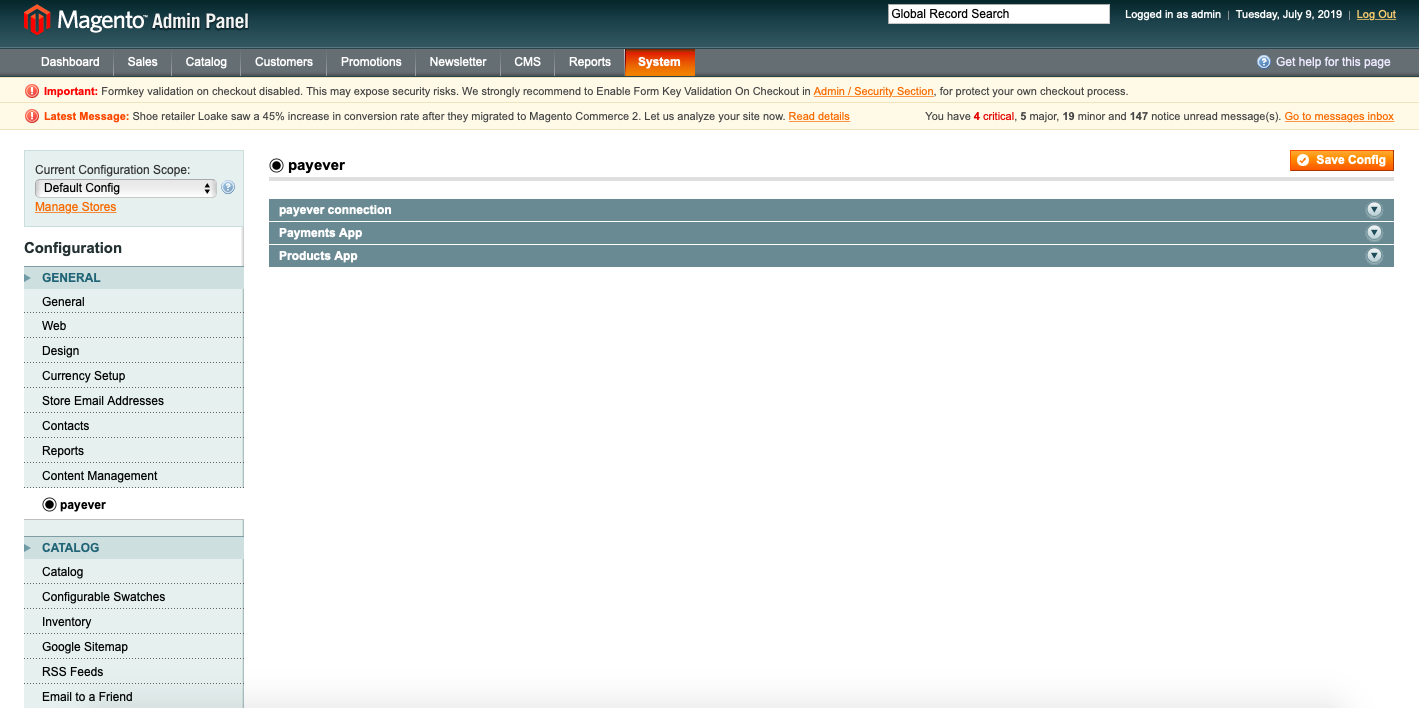
Task: Click the payever icon in the Configuration sidebar
Action: coord(49,505)
